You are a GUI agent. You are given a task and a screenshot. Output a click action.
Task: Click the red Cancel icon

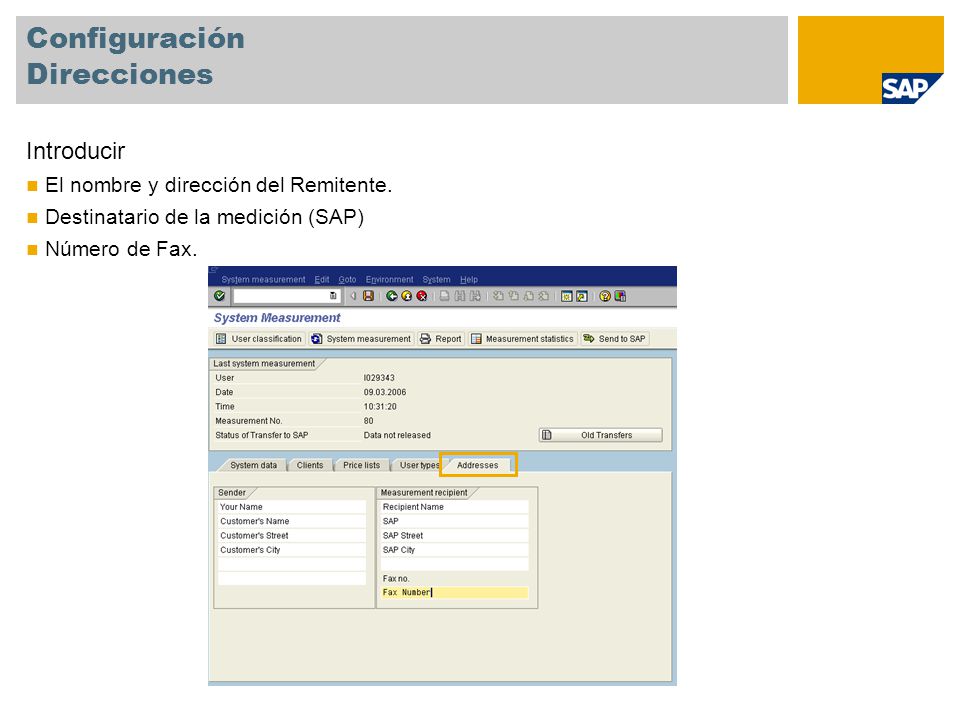click(422, 296)
